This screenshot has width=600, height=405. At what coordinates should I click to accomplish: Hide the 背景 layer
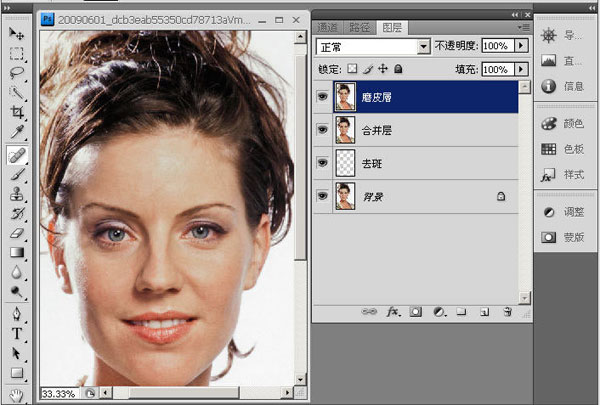coord(323,197)
